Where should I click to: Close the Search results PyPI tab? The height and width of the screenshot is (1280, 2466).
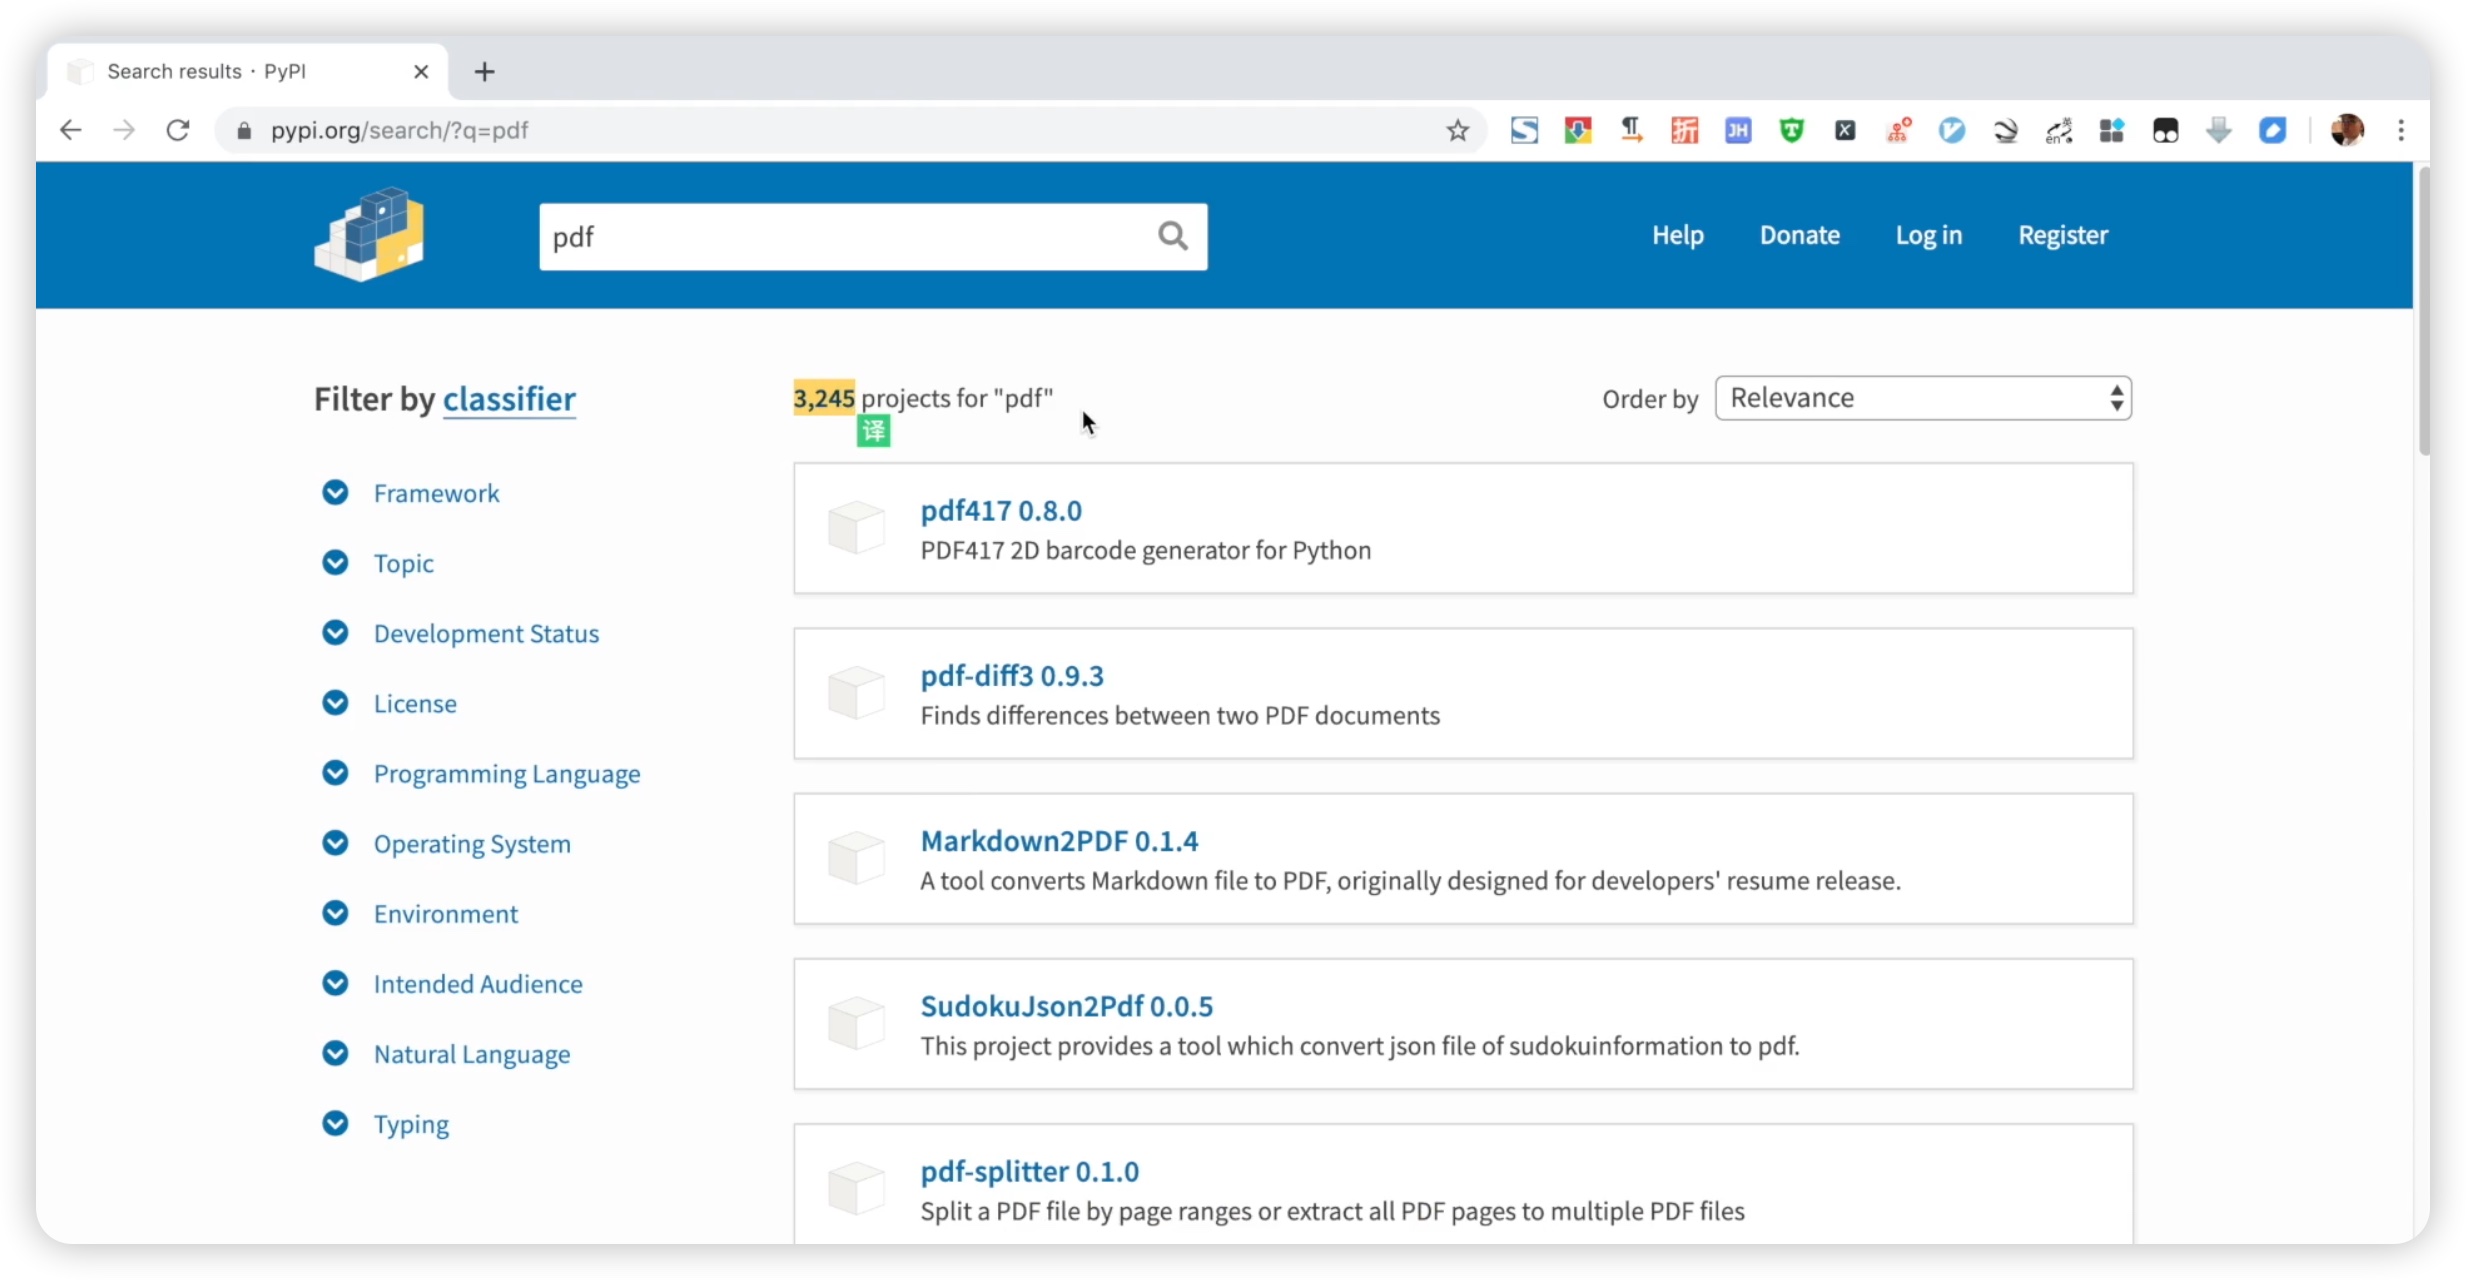(421, 71)
